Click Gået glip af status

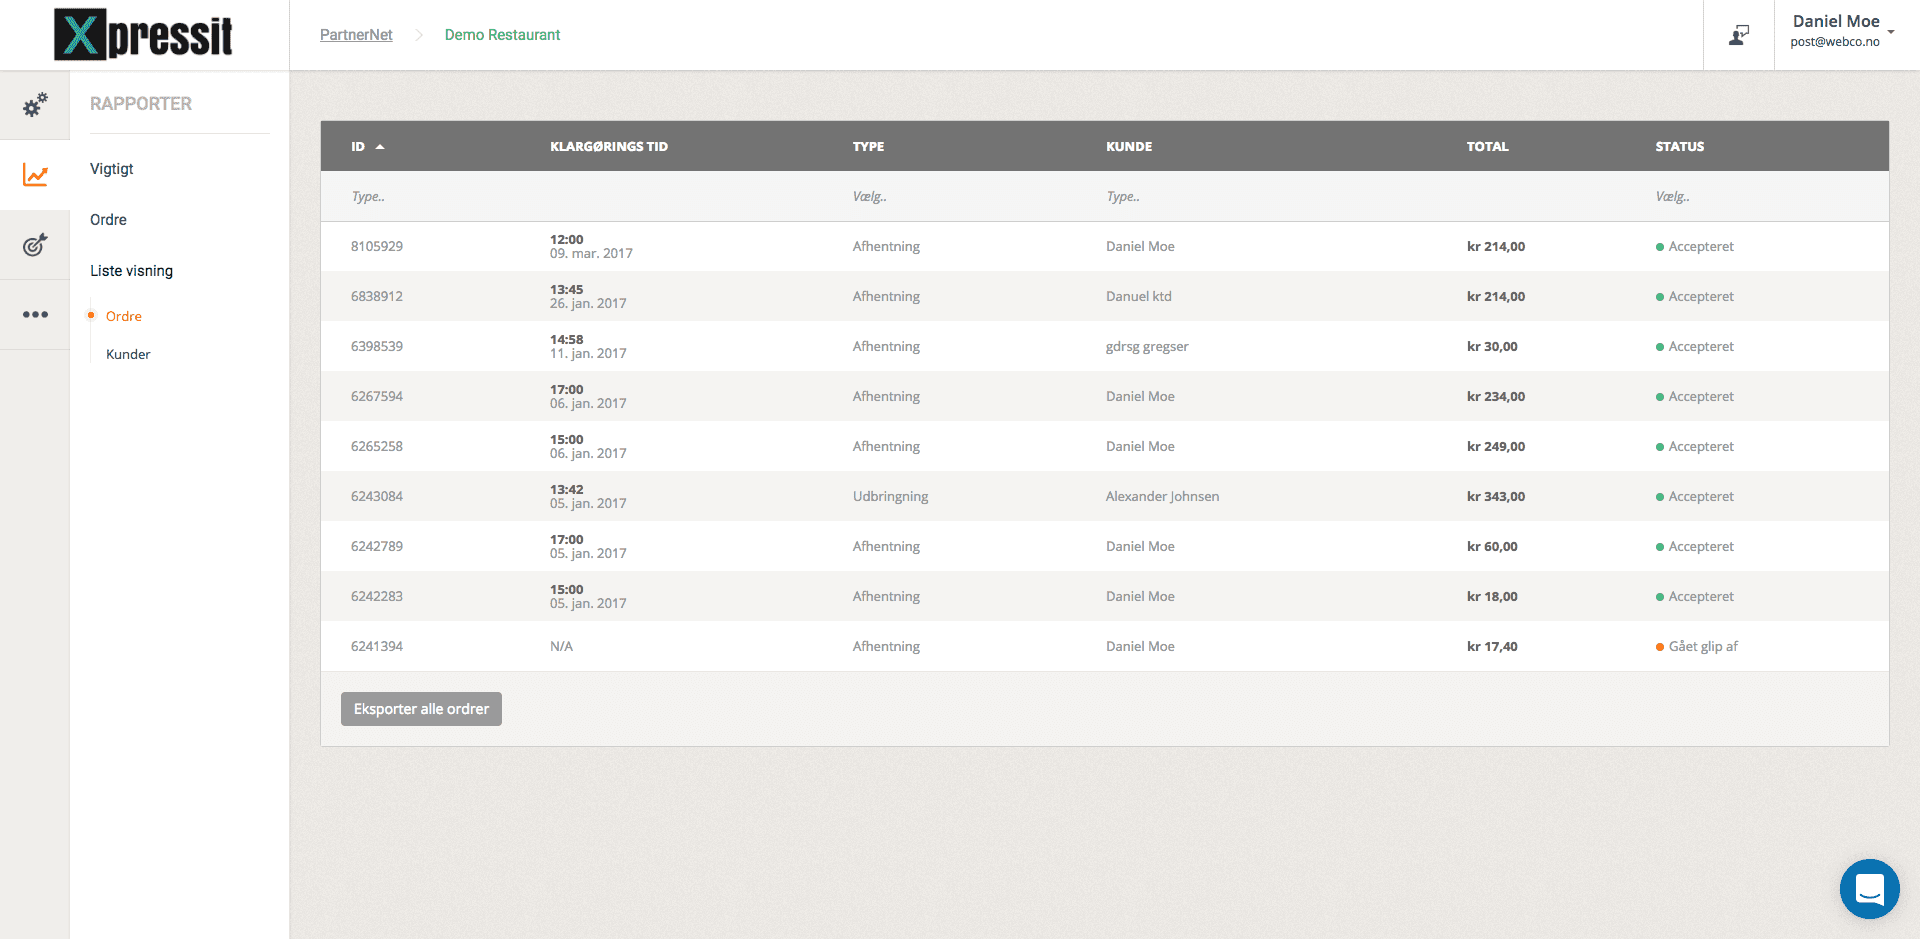1697,647
